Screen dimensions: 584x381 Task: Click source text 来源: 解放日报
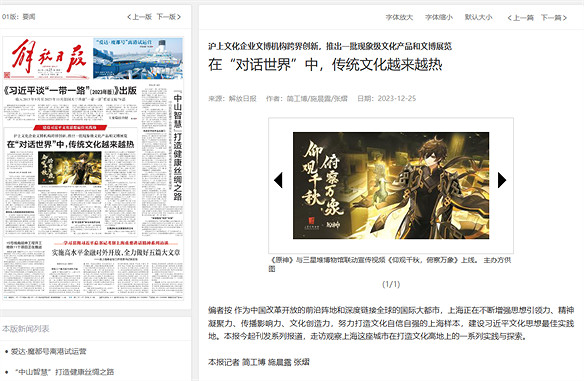(x=232, y=99)
